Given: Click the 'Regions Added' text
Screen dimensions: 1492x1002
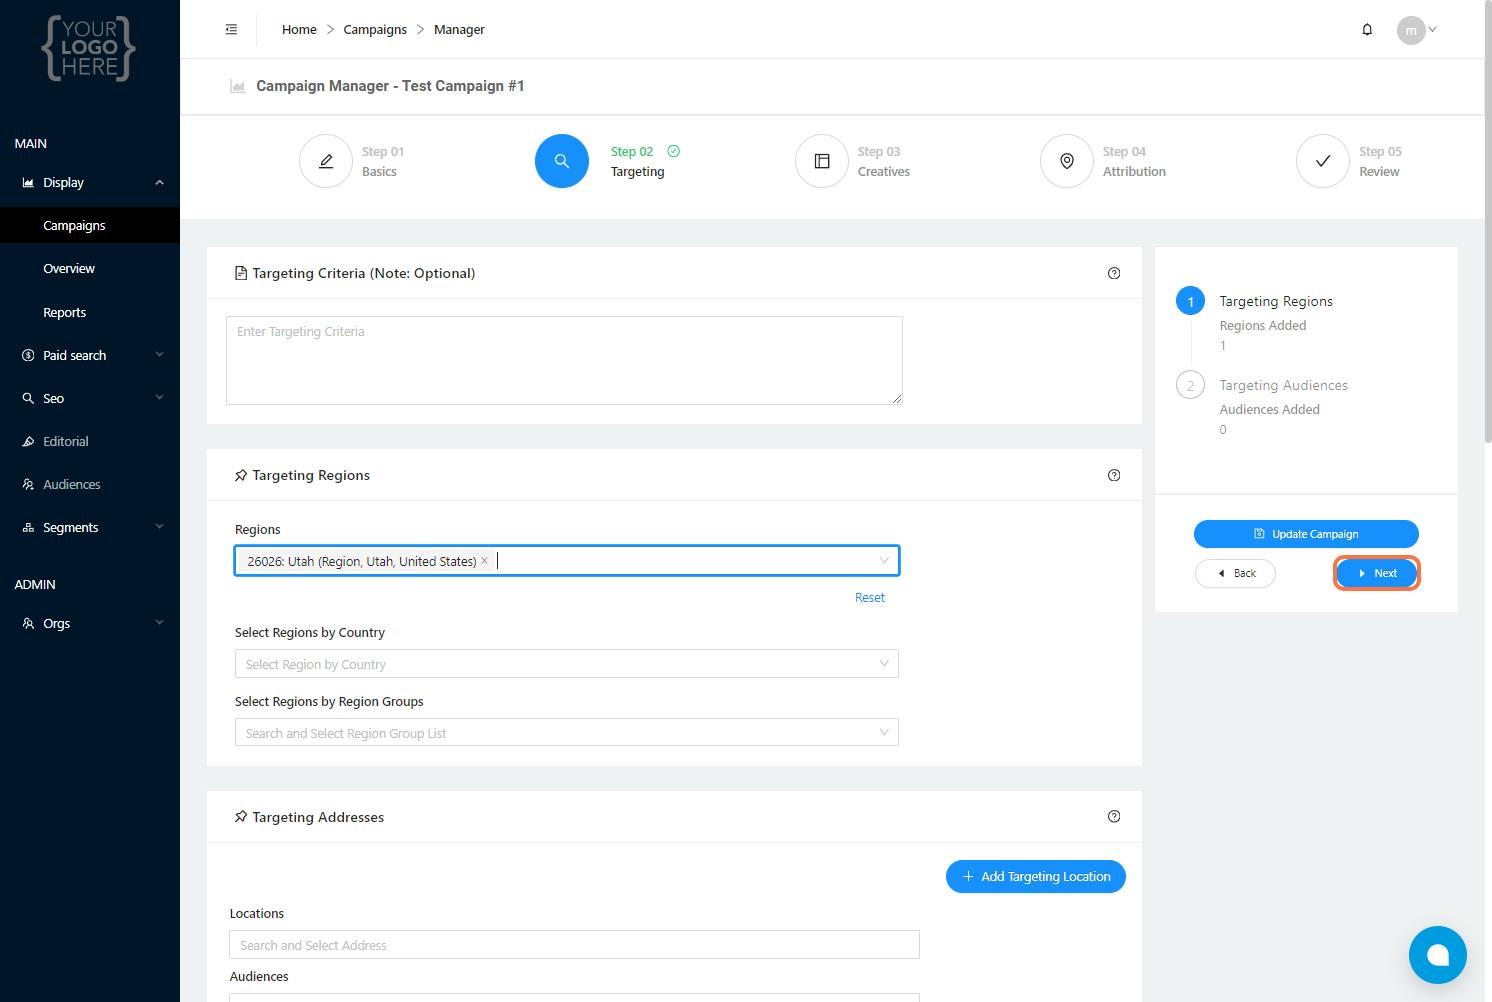Looking at the screenshot, I should [x=1263, y=325].
